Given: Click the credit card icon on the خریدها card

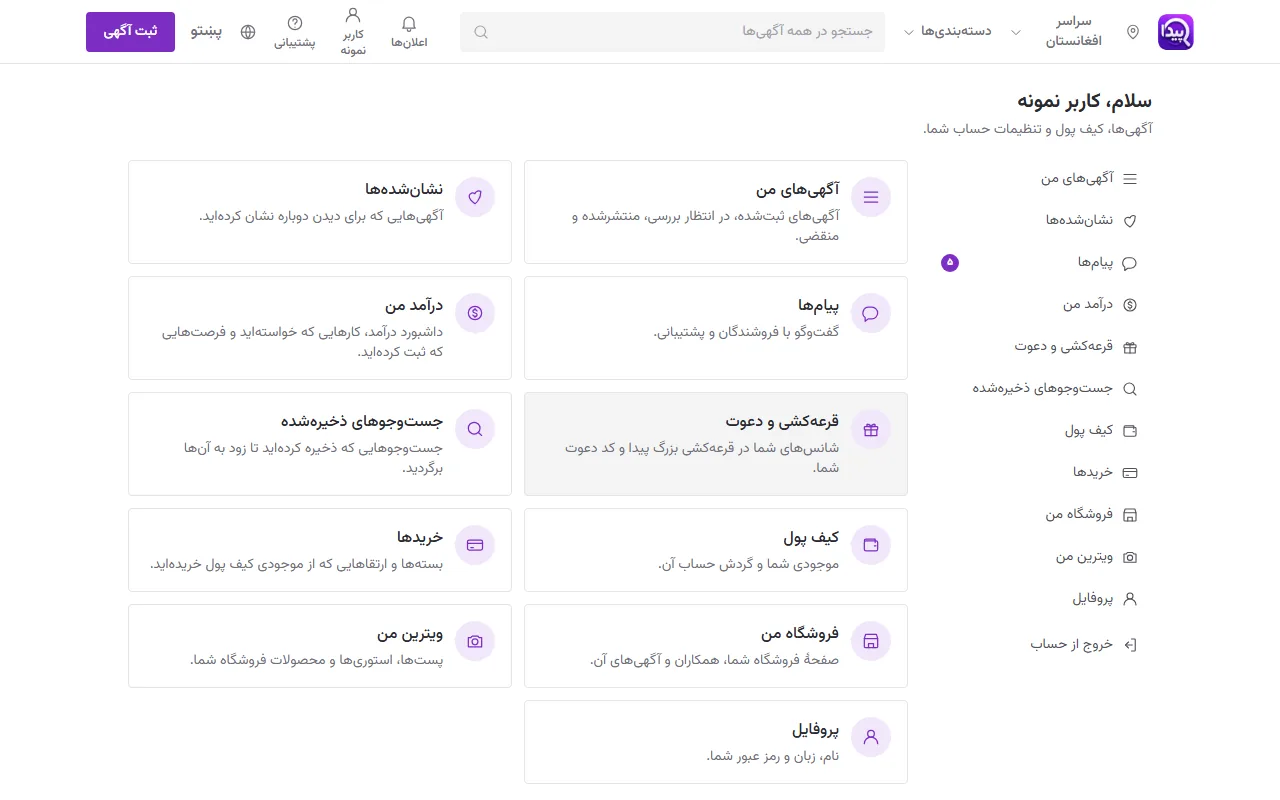Looking at the screenshot, I should pos(475,545).
